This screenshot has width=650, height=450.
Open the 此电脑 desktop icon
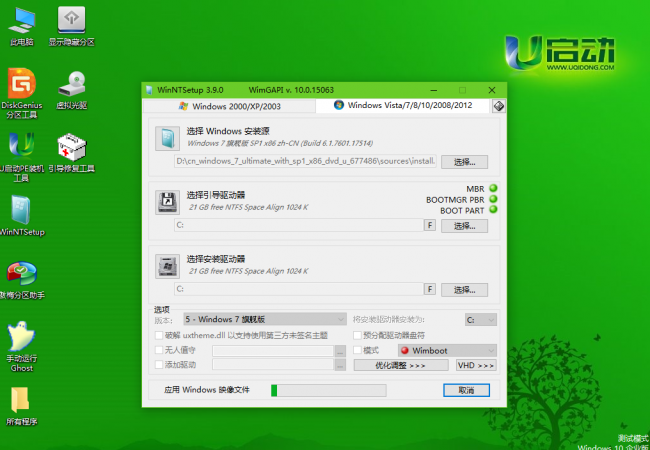[22, 27]
